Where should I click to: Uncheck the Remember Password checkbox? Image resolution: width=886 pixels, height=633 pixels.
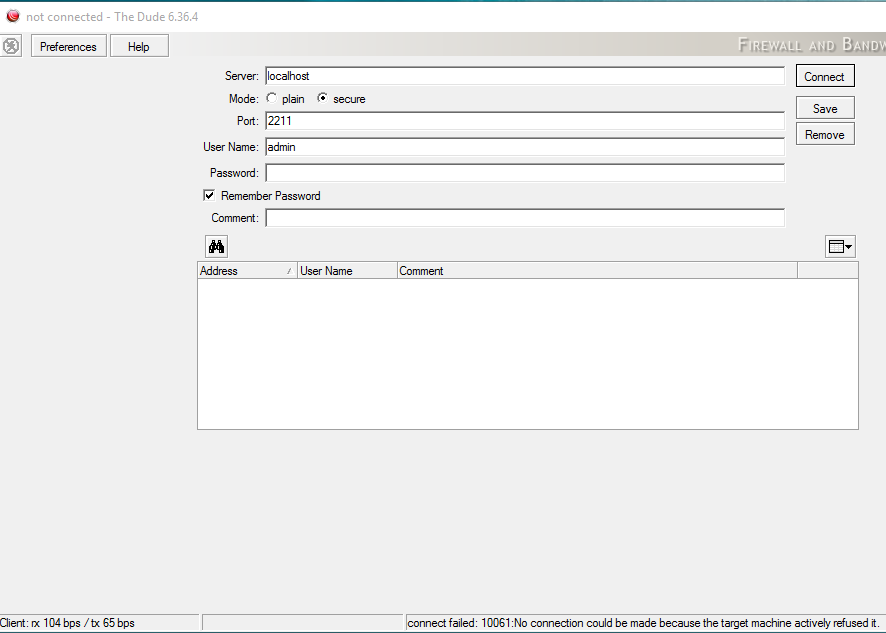coord(209,195)
